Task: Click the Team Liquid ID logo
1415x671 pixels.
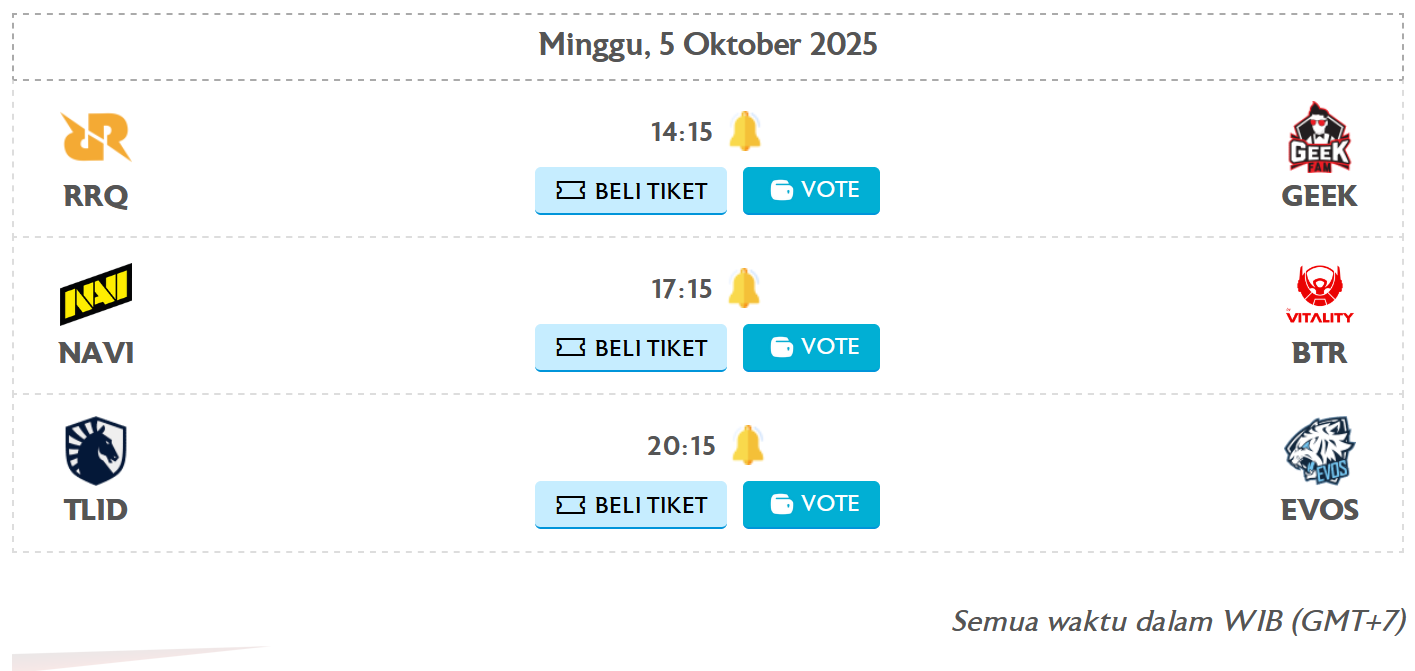Action: click(96, 451)
